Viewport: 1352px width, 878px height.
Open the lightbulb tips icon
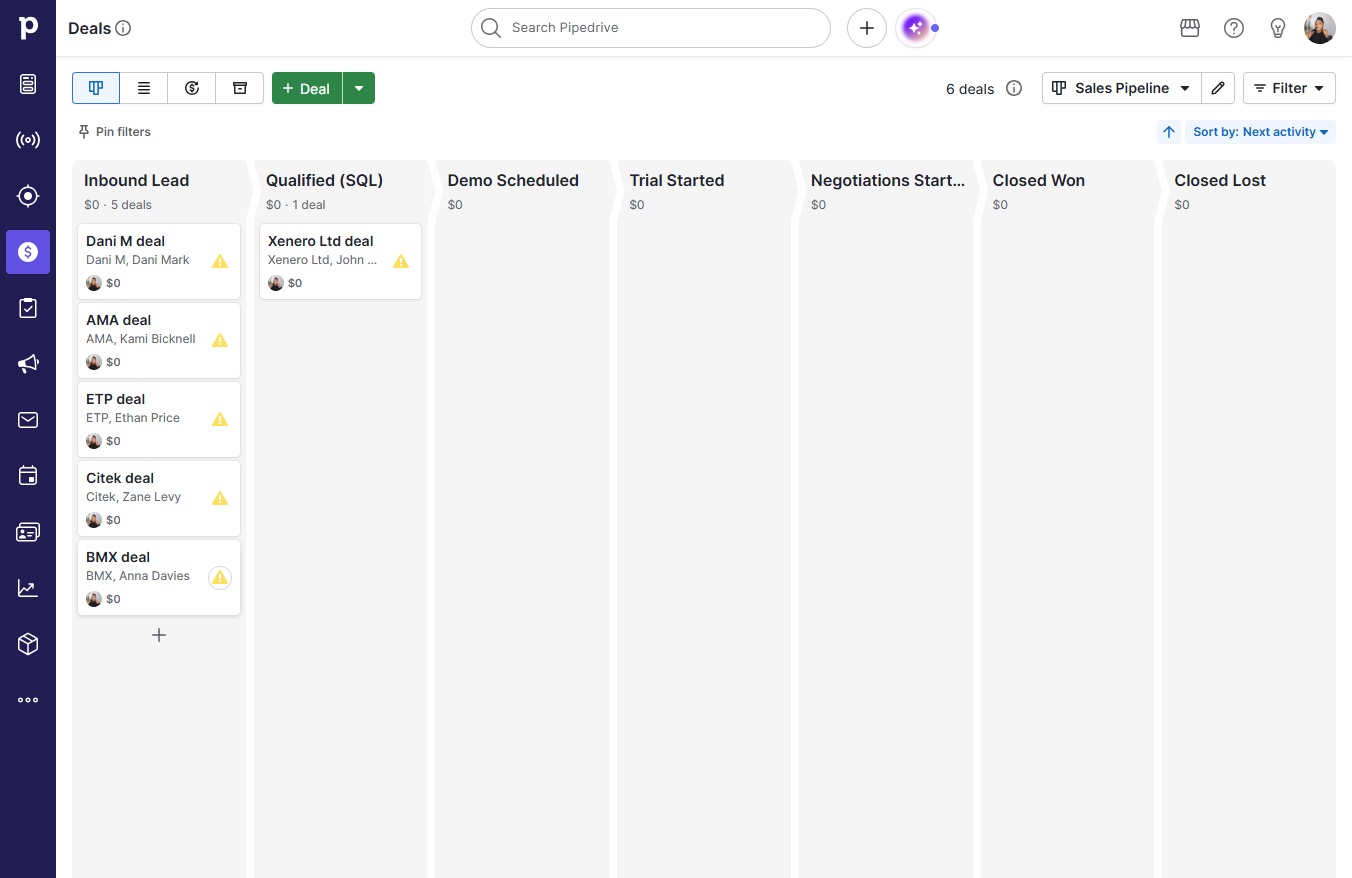[x=1278, y=28]
